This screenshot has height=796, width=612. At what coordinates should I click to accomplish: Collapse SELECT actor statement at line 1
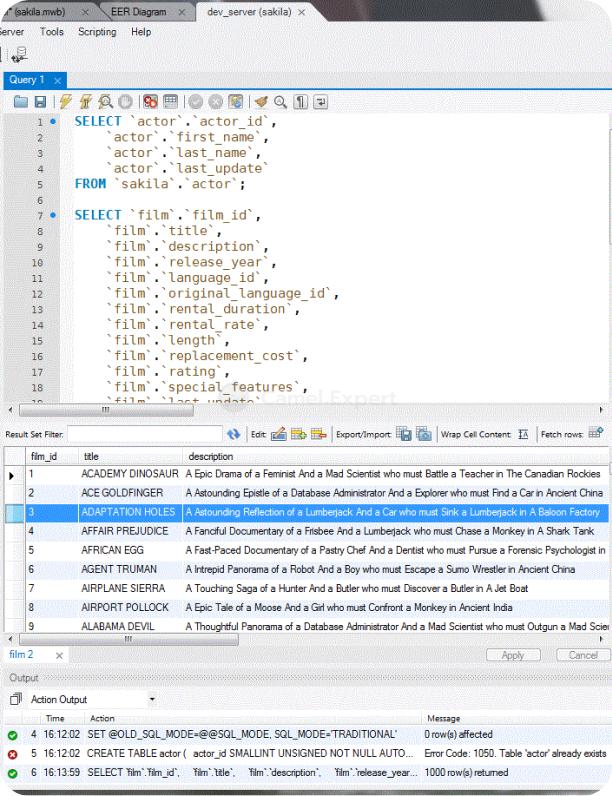pos(51,122)
